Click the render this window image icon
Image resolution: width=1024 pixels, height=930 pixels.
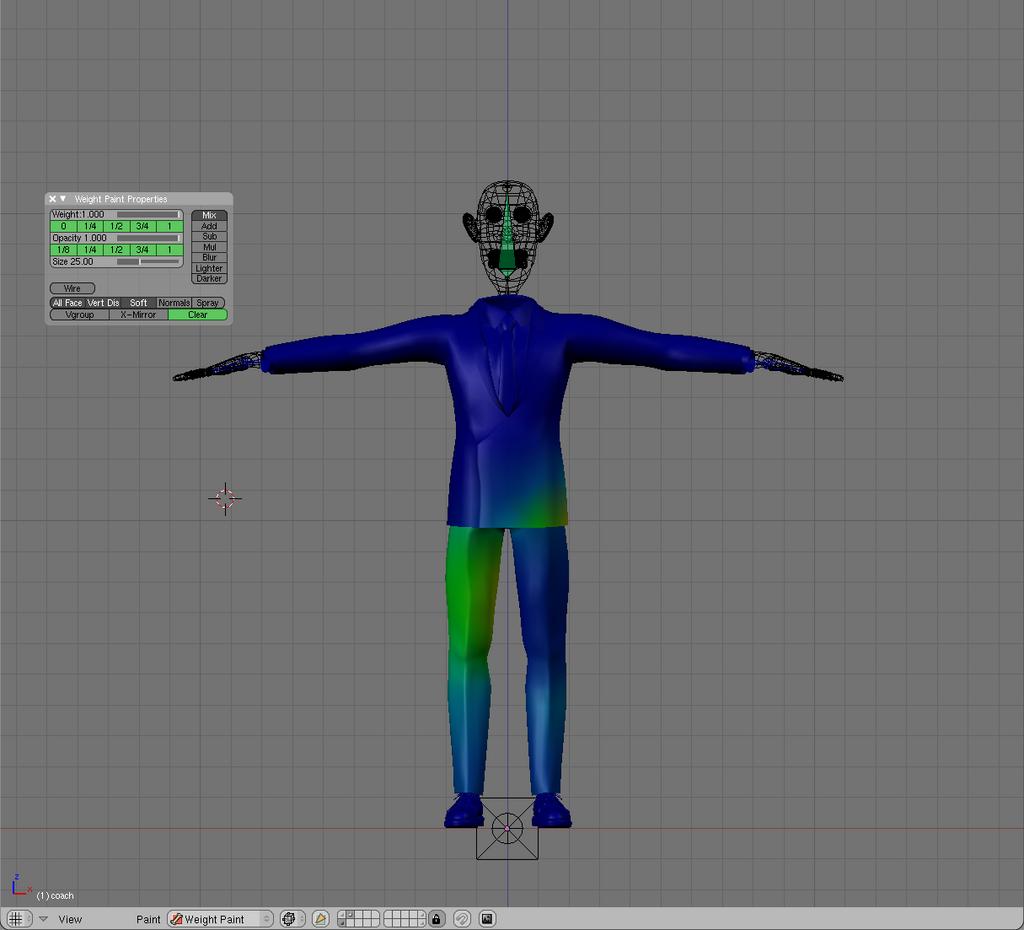click(487, 919)
